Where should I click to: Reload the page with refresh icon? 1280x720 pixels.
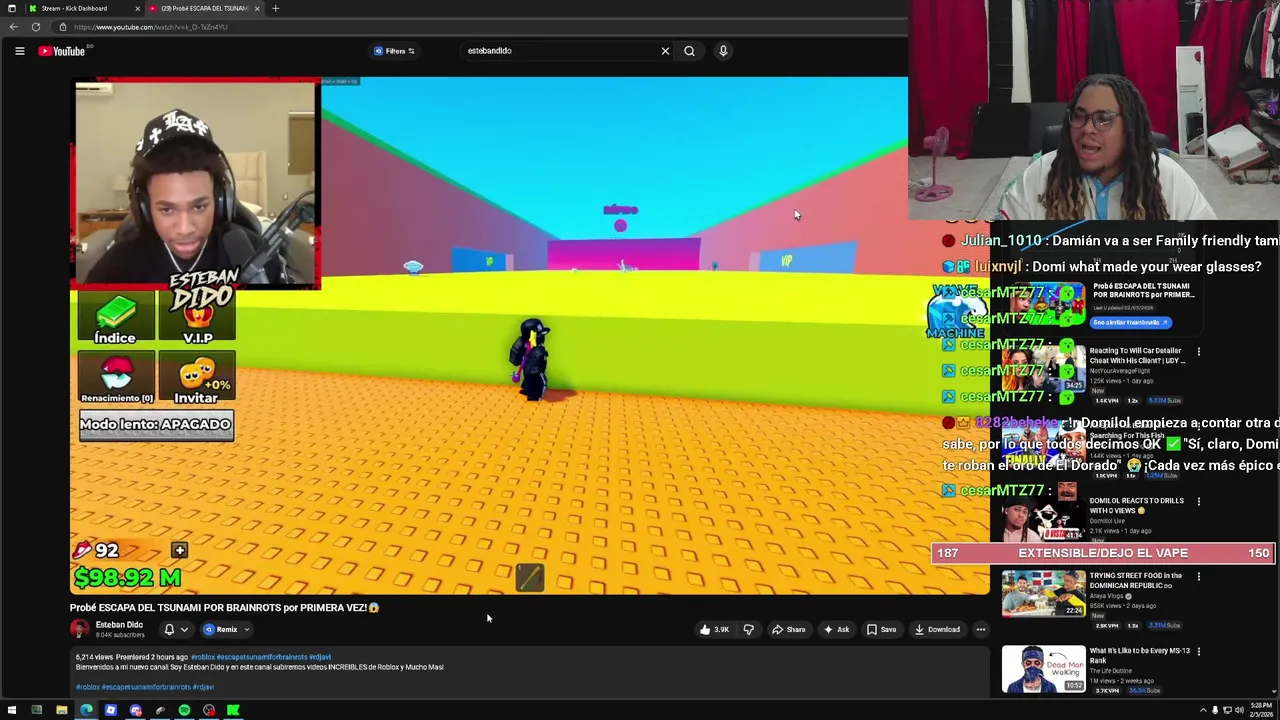click(36, 27)
